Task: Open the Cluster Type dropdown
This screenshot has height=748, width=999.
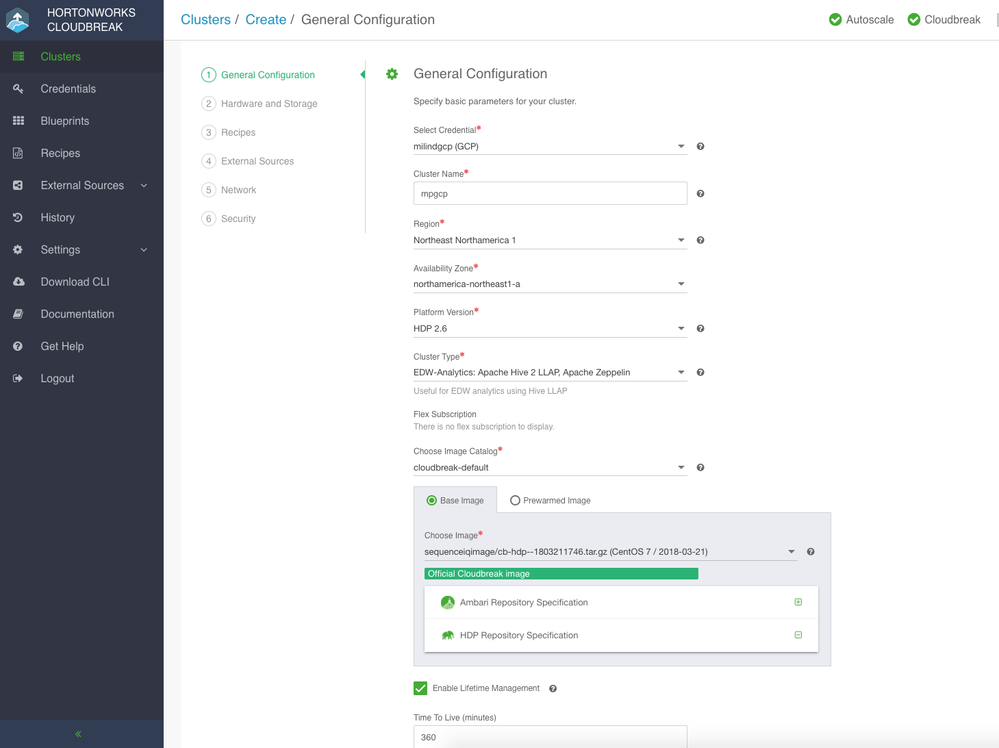Action: click(549, 372)
